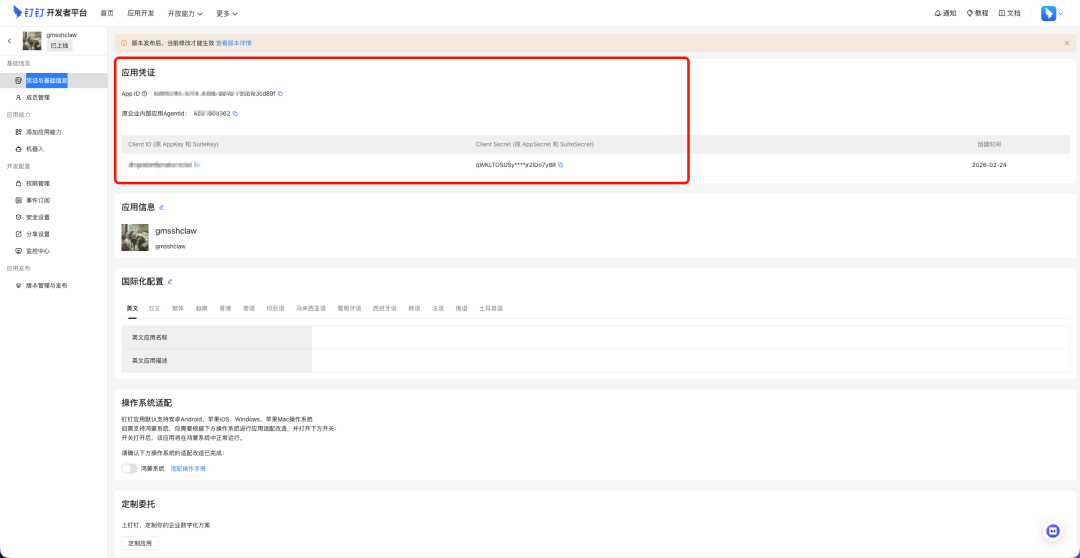Select the 繁体 language tab

[x=178, y=309]
